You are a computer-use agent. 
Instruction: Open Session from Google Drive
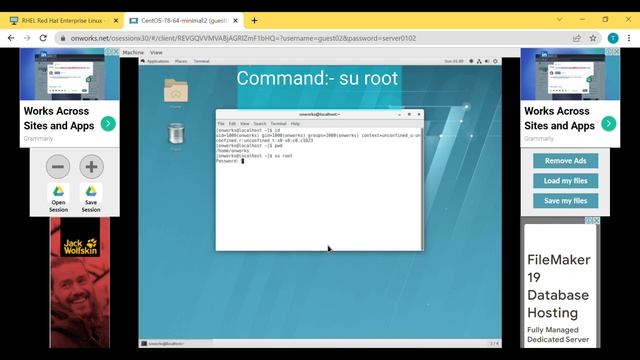click(58, 198)
